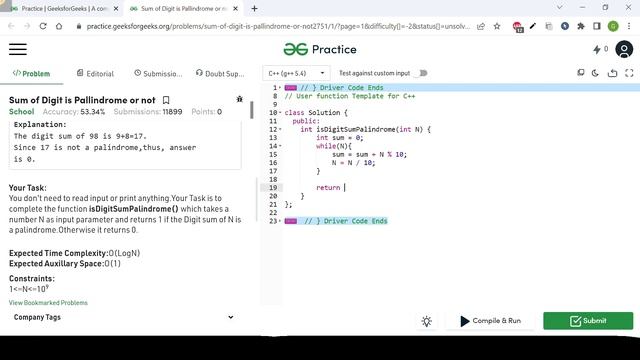Click 'Expected Auxiliary Space' text line
This screenshot has height=360, width=640.
[x=65, y=264]
